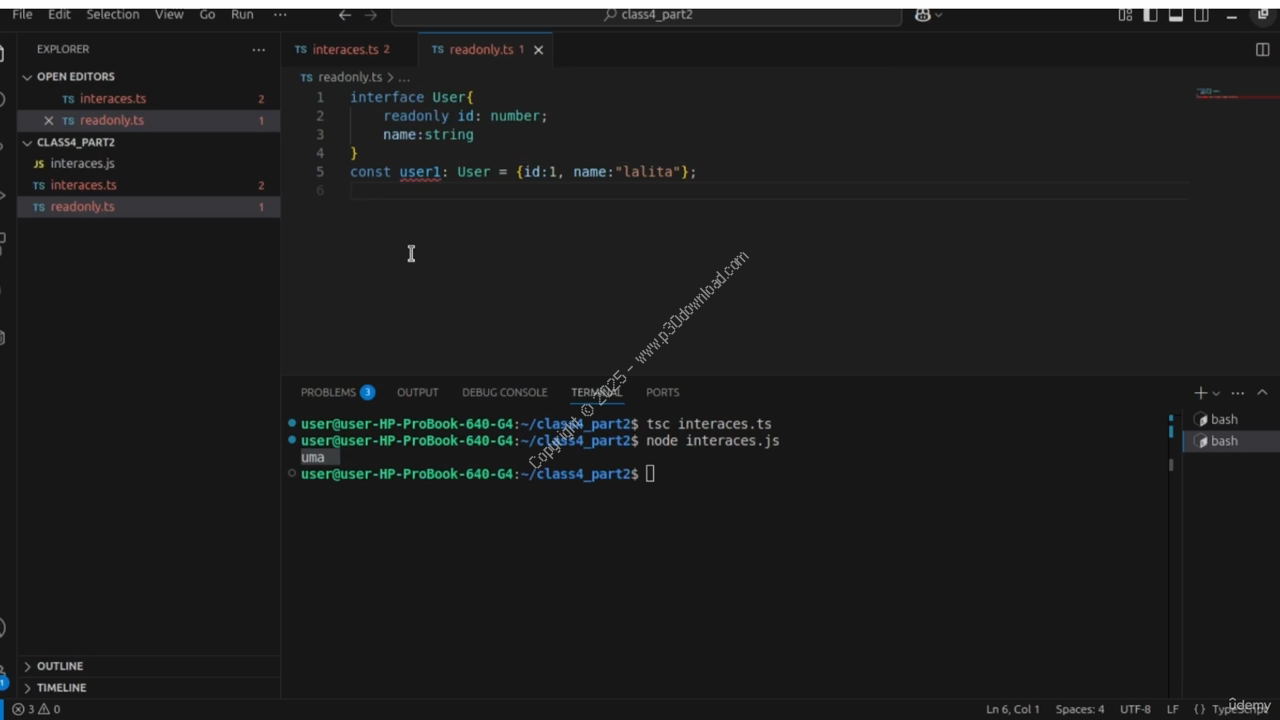Open the Copilot chat icon in title bar

pos(922,15)
